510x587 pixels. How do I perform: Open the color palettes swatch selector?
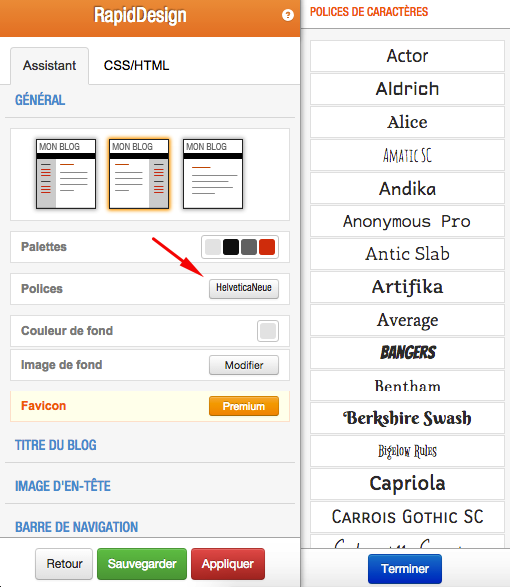(240, 247)
